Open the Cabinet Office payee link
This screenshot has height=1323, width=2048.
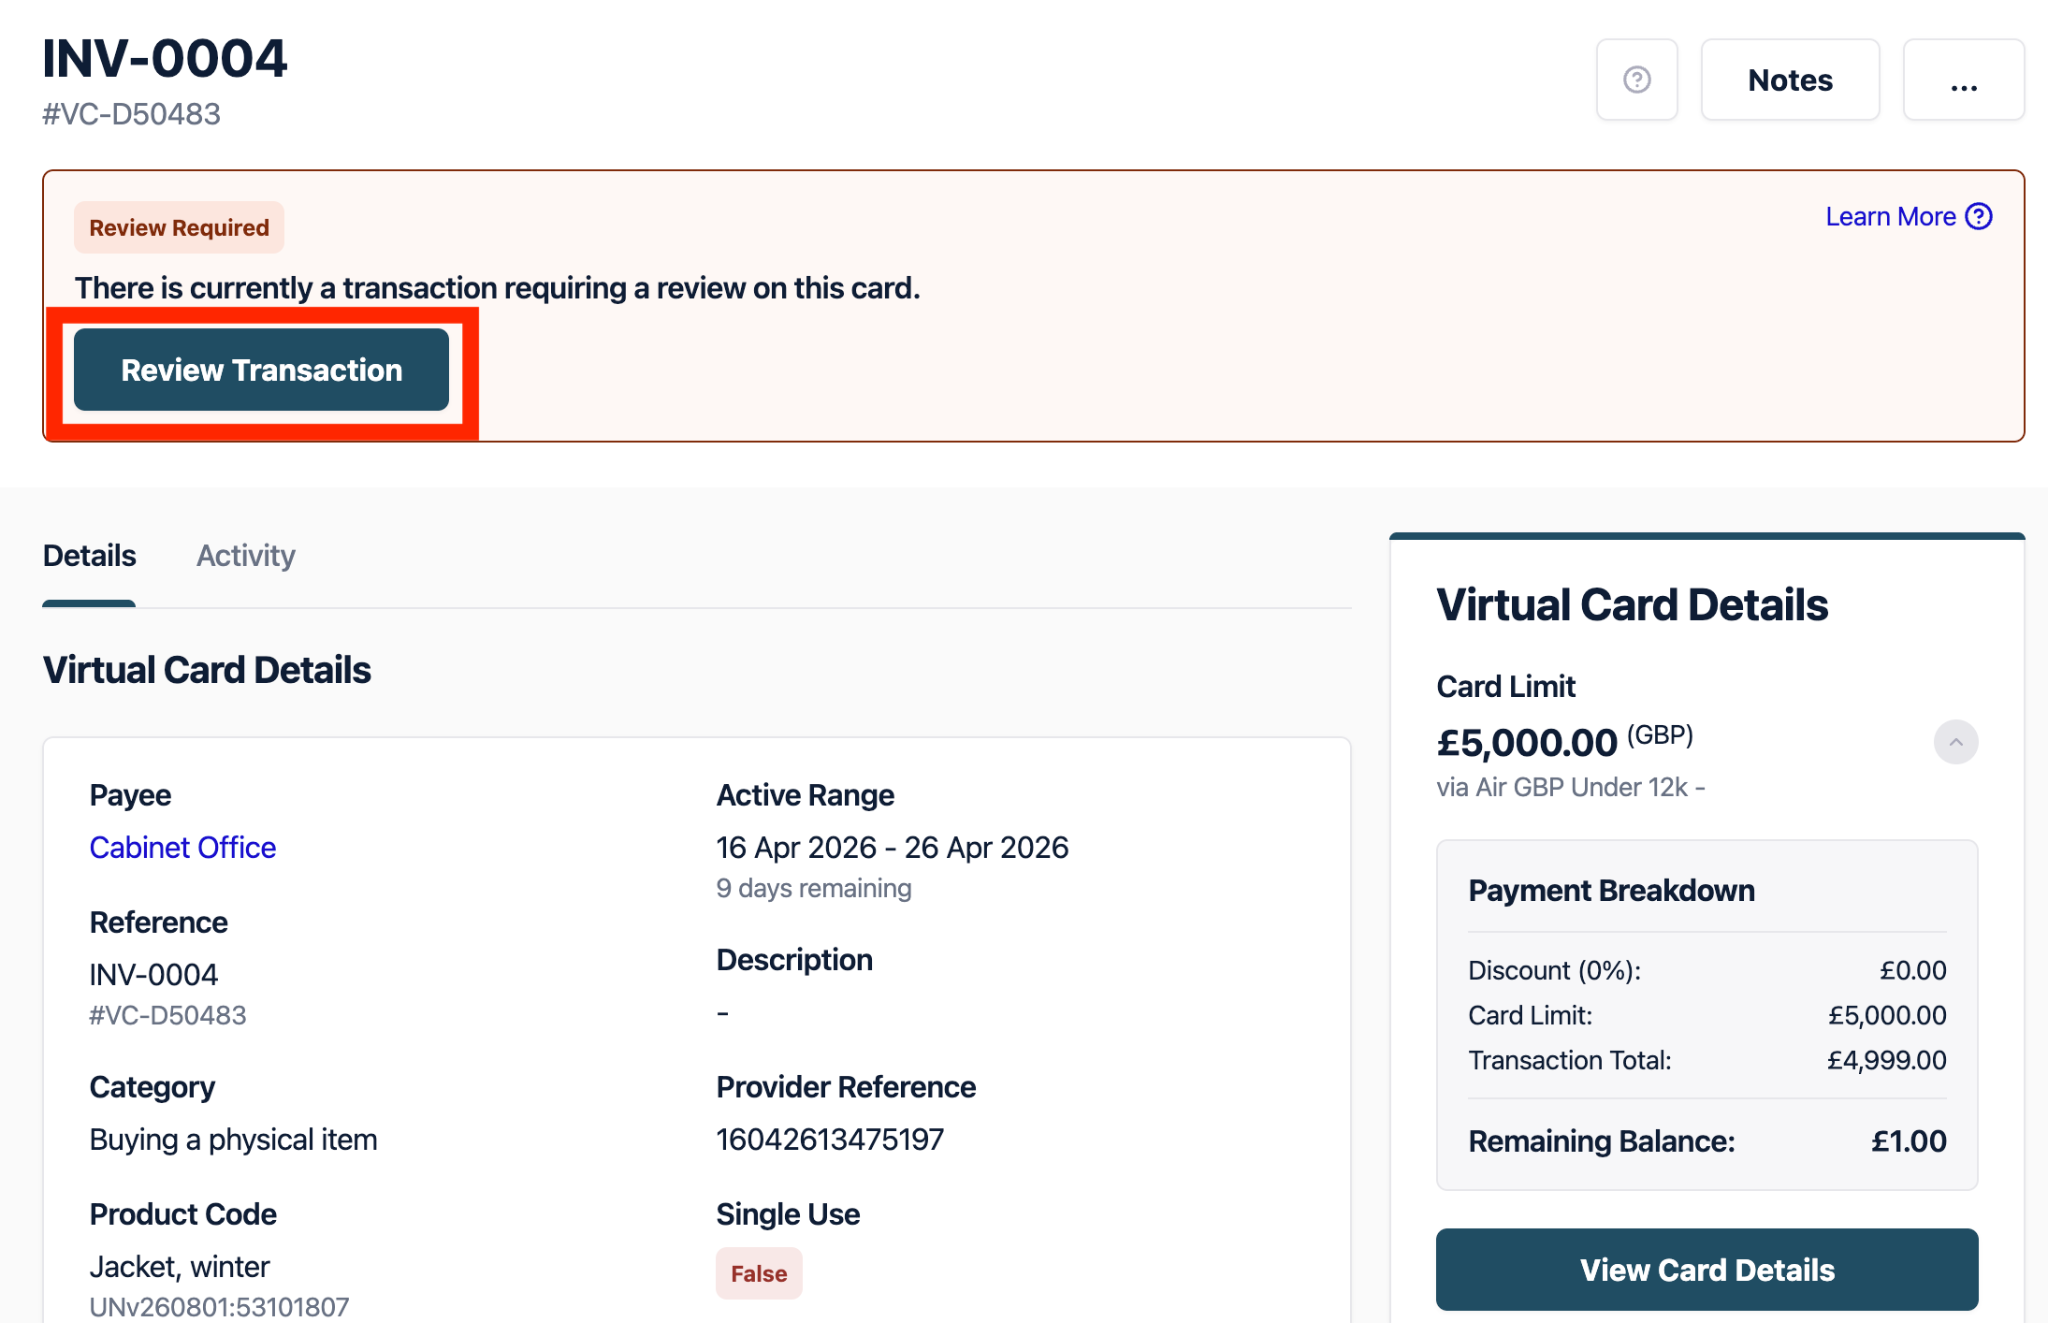click(x=182, y=848)
